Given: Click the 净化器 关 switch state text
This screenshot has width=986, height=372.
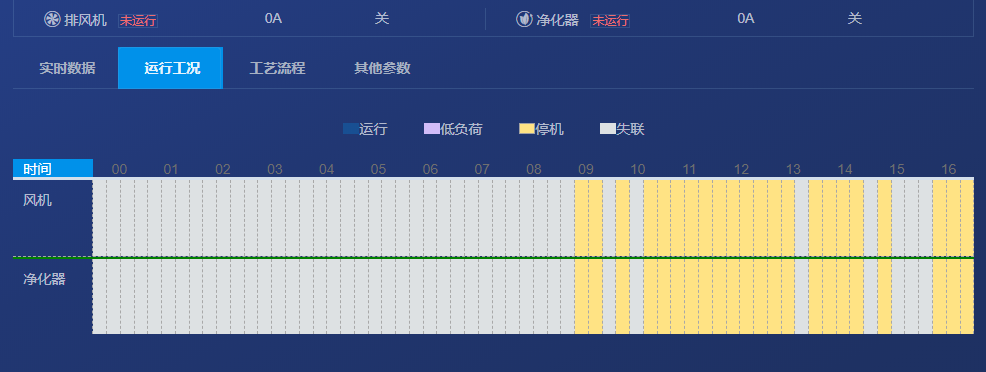Looking at the screenshot, I should pyautogui.click(x=855, y=19).
